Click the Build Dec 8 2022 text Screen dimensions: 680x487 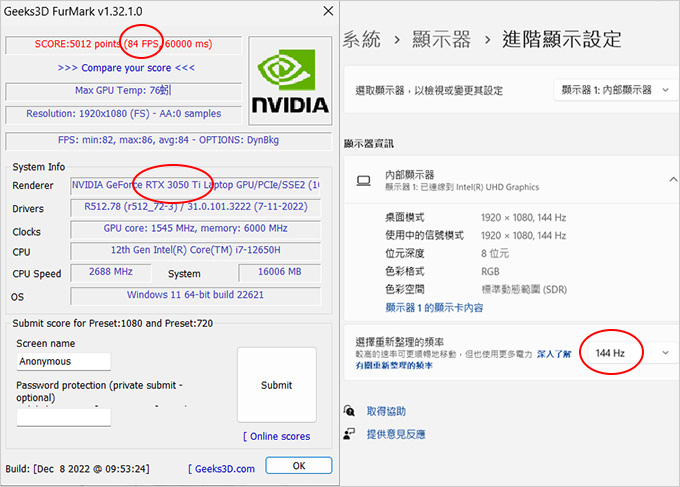tap(77, 469)
